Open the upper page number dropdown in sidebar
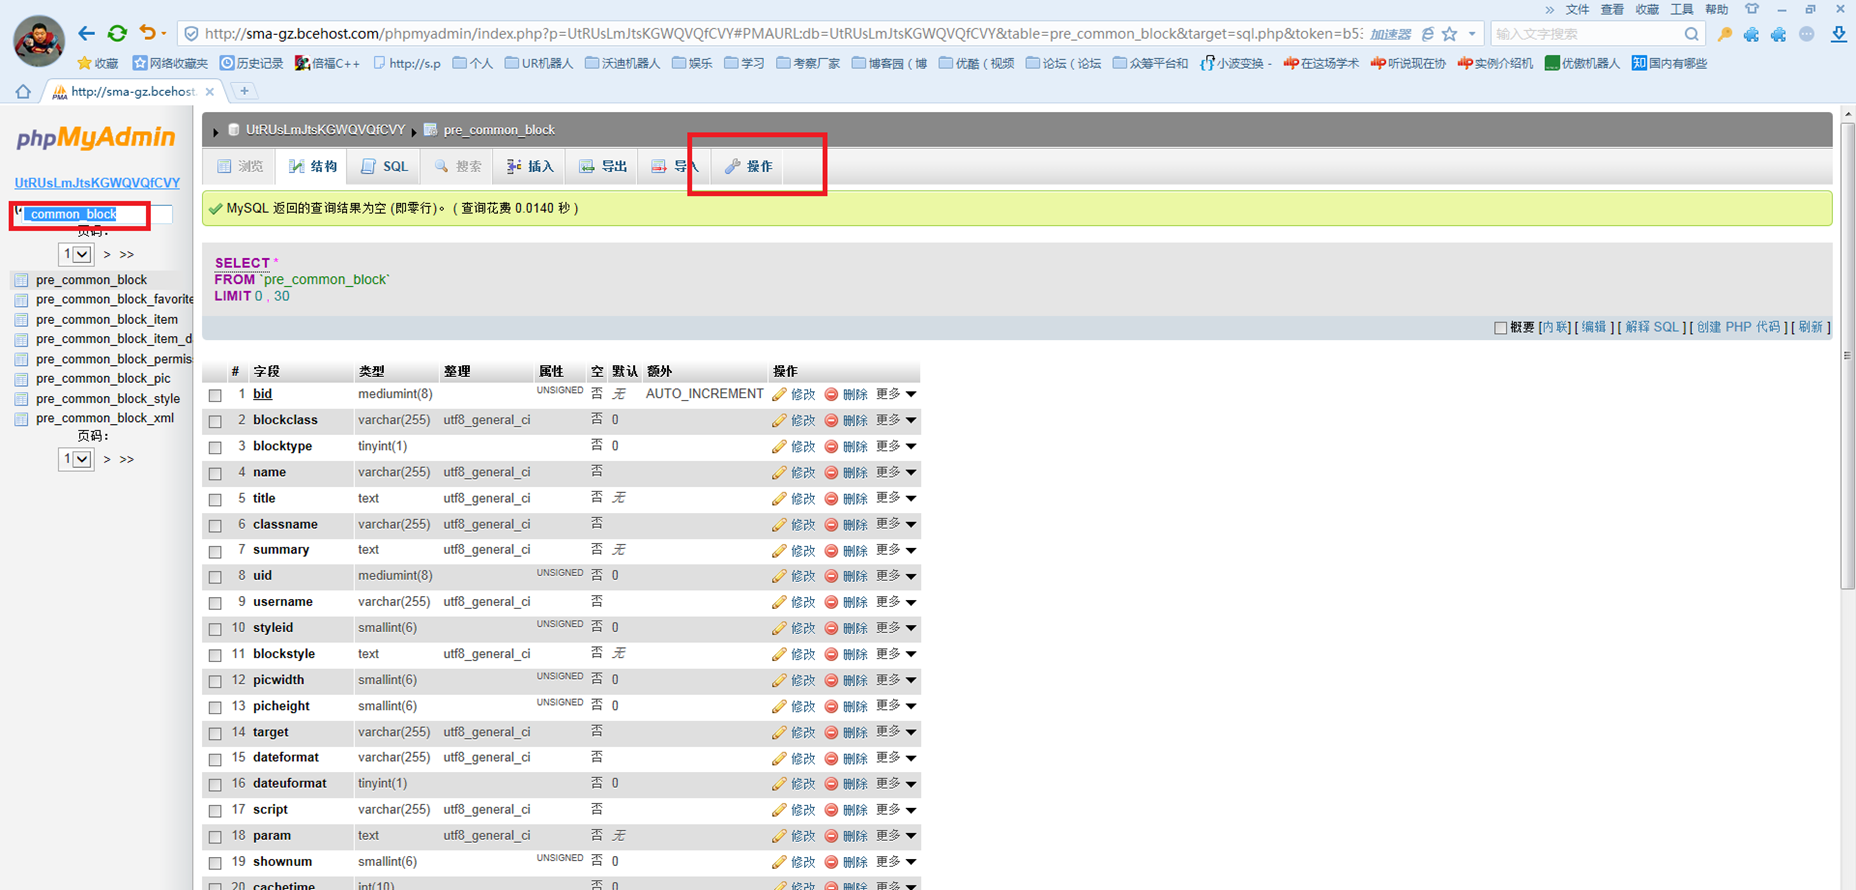 point(76,254)
